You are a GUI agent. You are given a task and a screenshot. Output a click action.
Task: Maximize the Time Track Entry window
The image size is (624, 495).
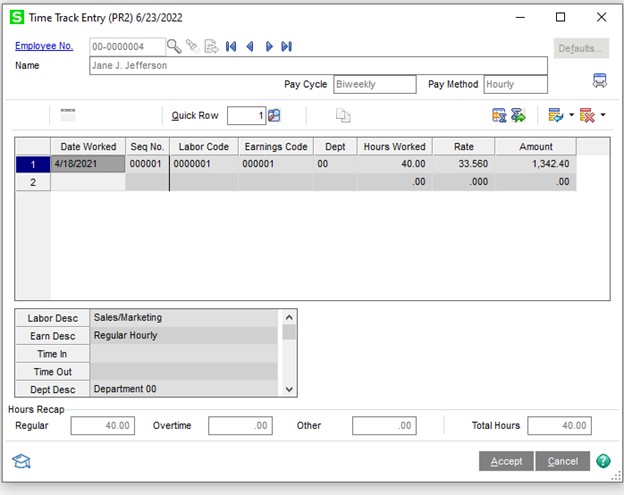pyautogui.click(x=560, y=17)
